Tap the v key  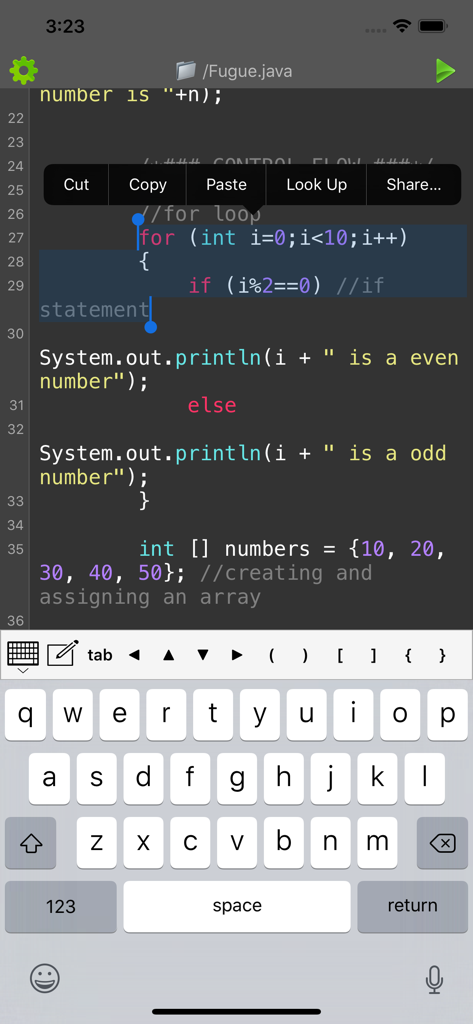tap(236, 842)
